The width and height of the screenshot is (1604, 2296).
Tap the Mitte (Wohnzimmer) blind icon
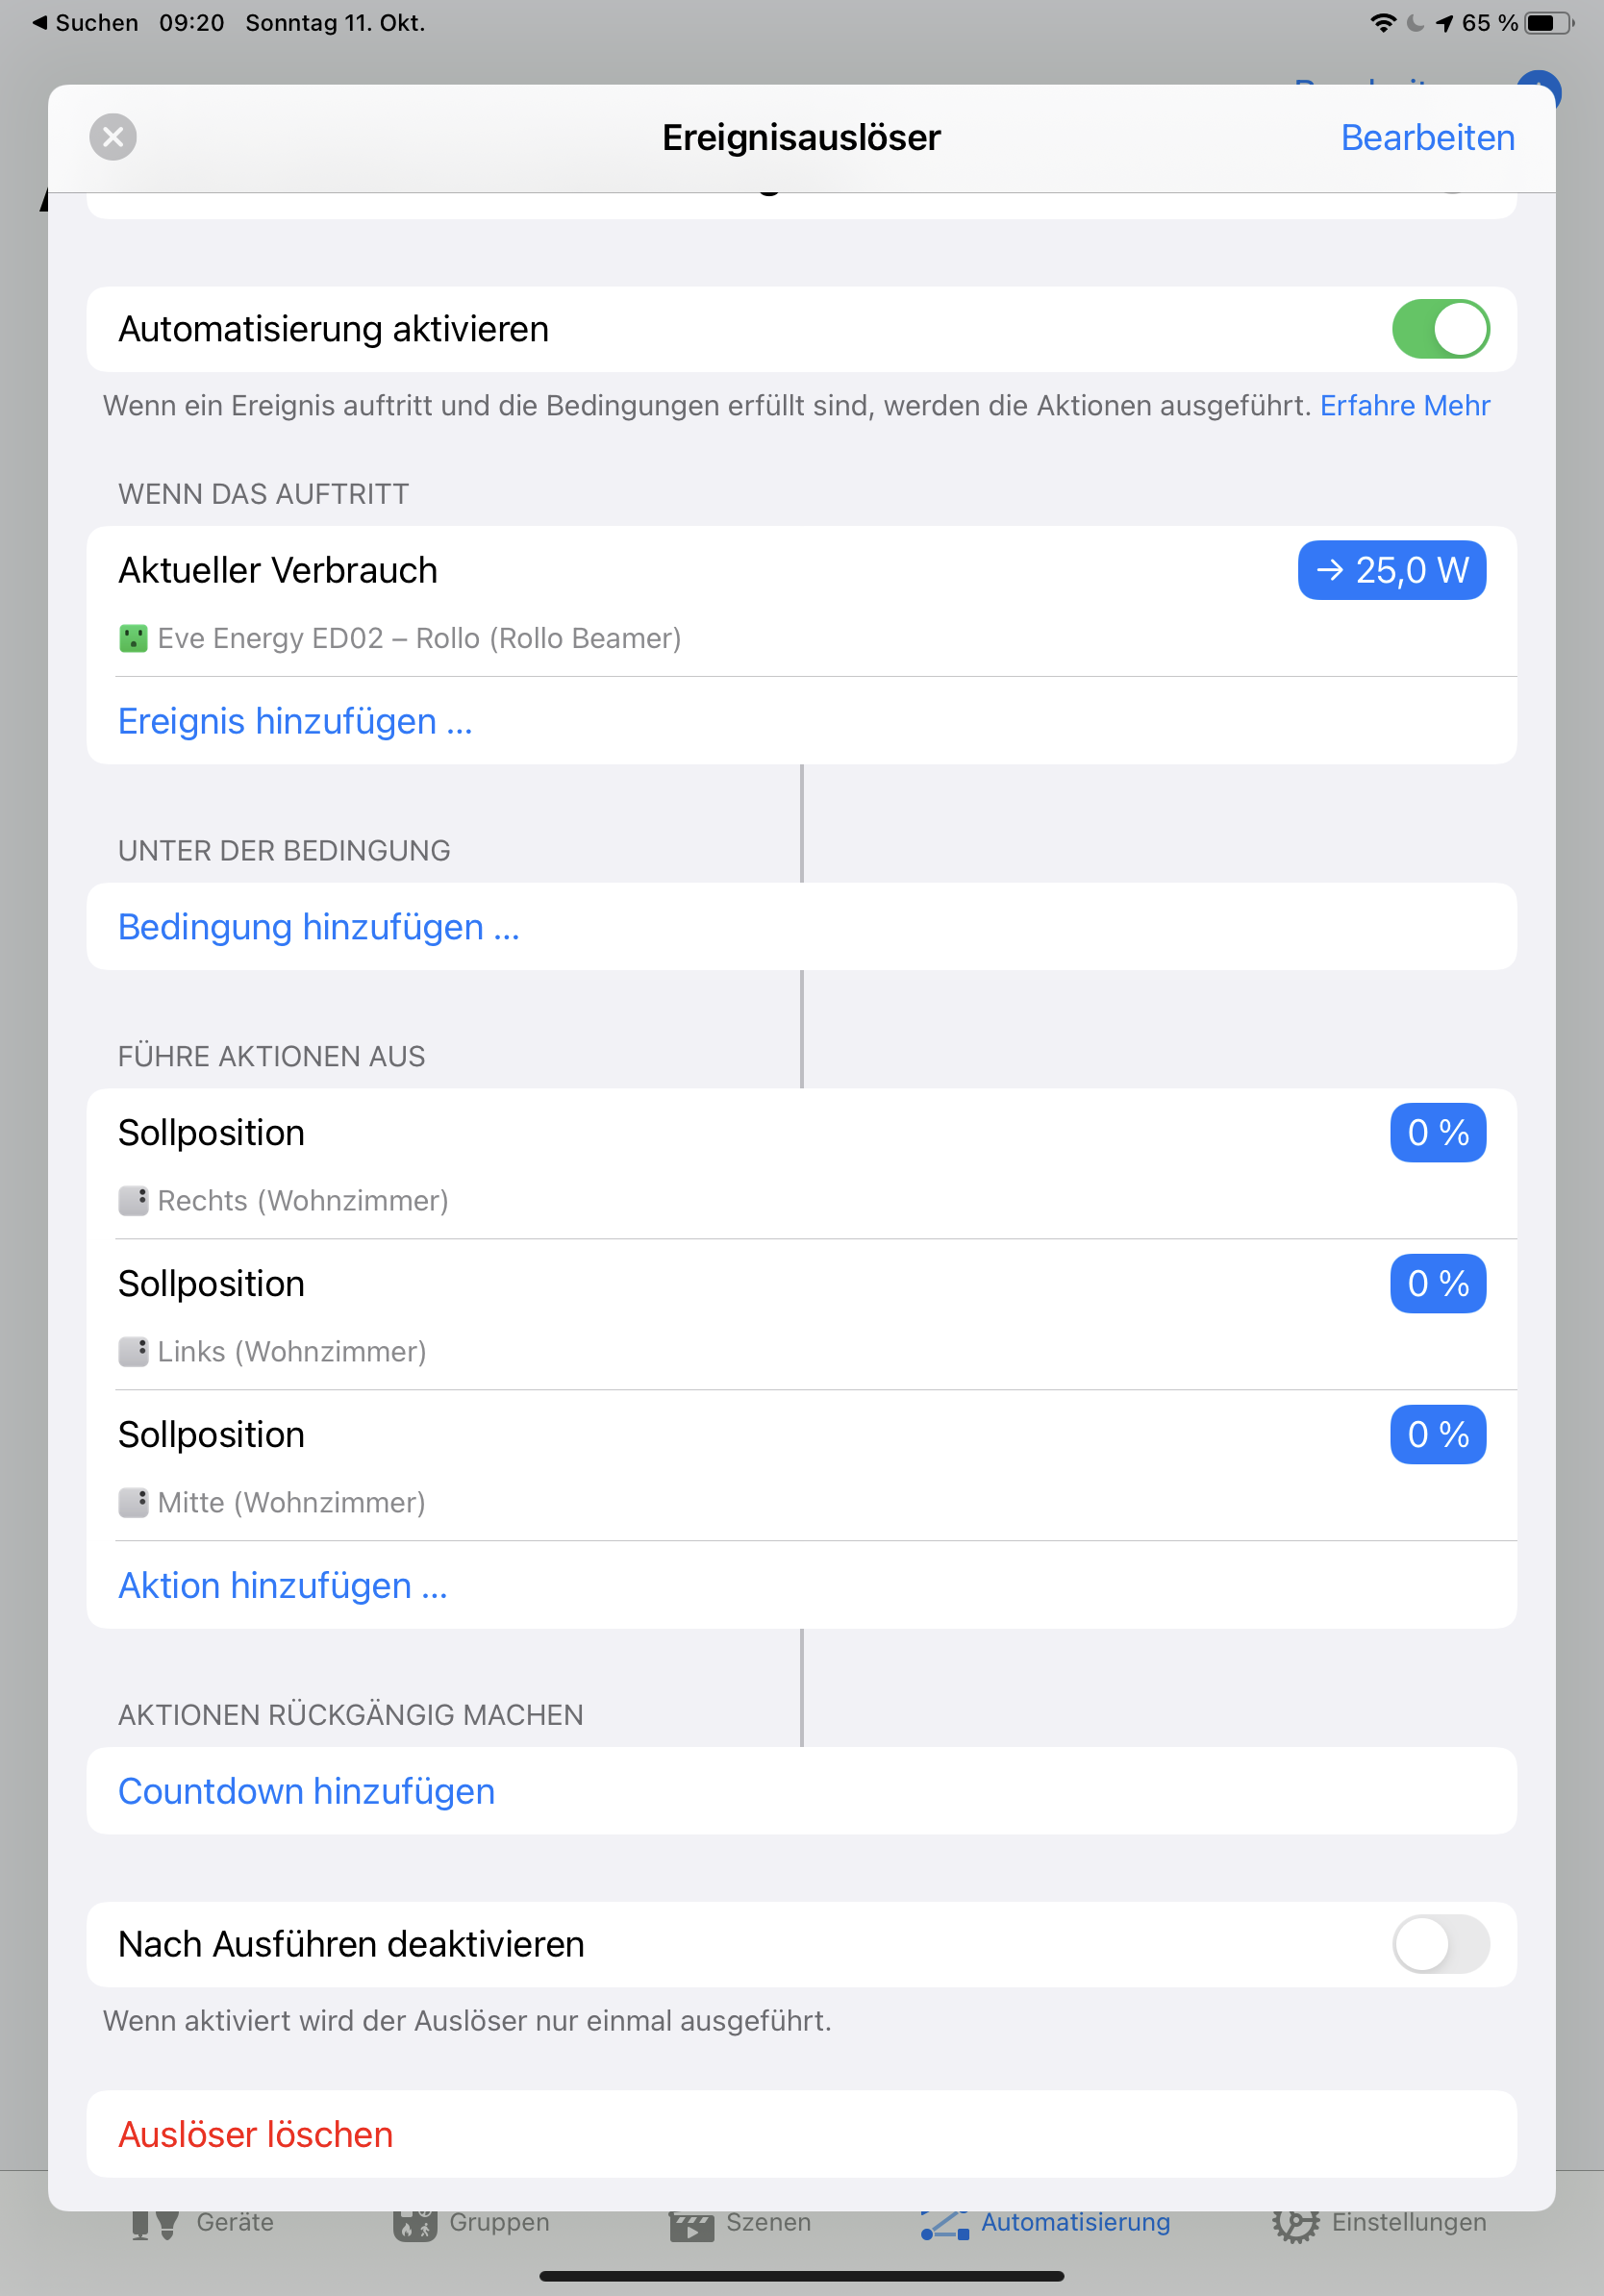(x=133, y=1502)
